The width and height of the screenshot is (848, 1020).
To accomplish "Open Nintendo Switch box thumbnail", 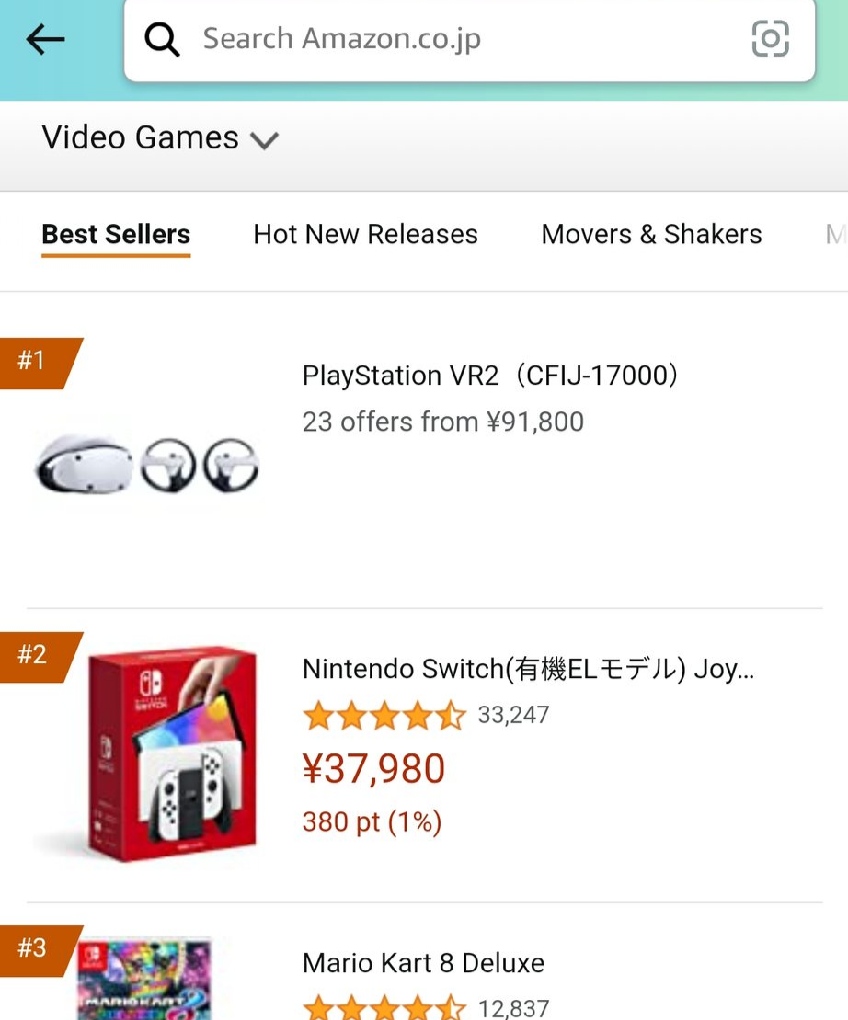I will [170, 753].
